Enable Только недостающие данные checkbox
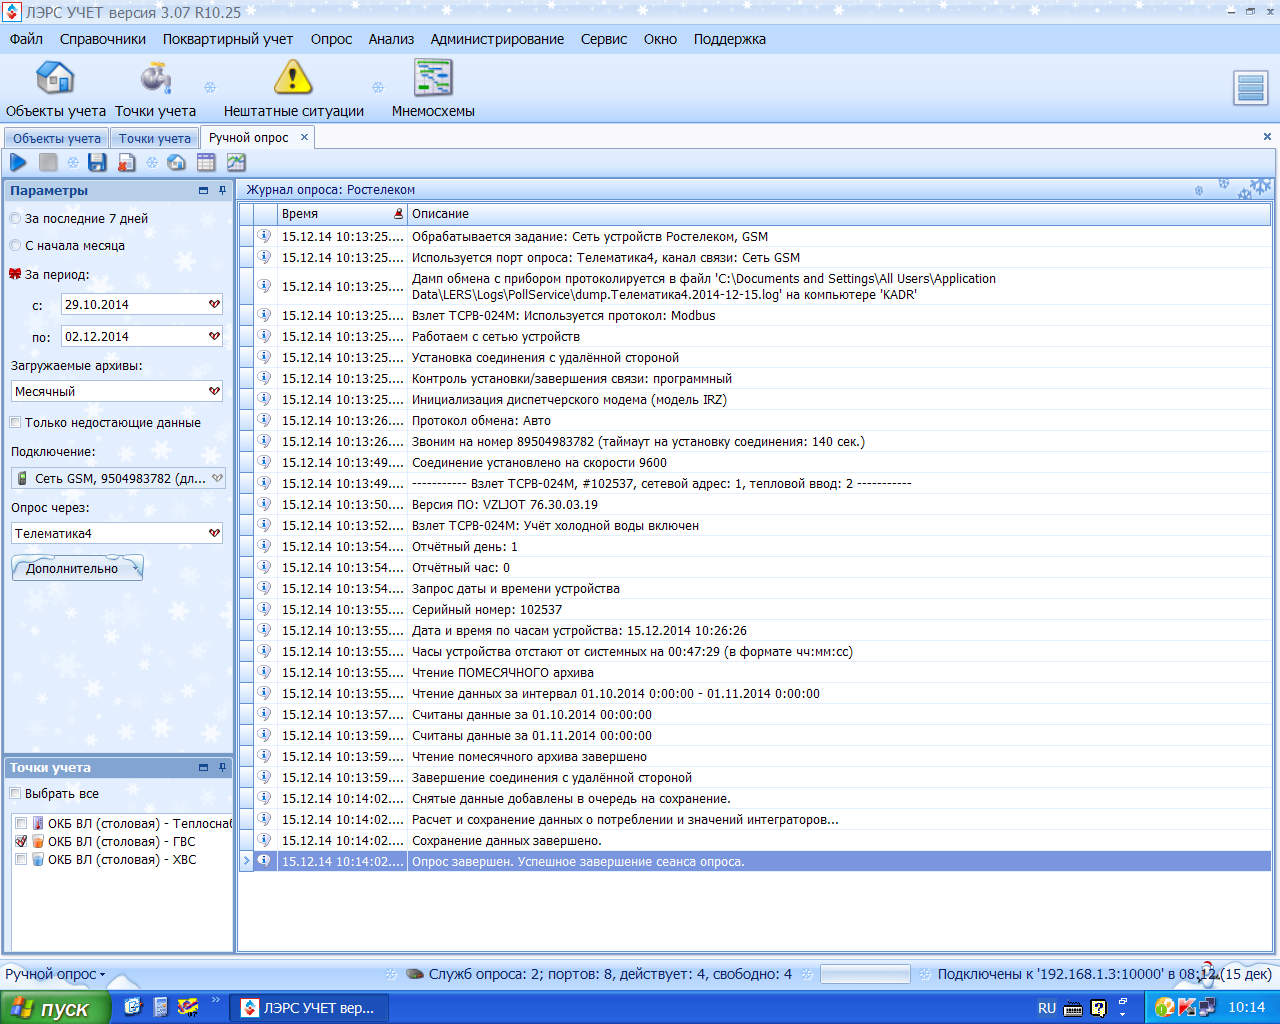The height and width of the screenshot is (1024, 1280). (x=15, y=422)
